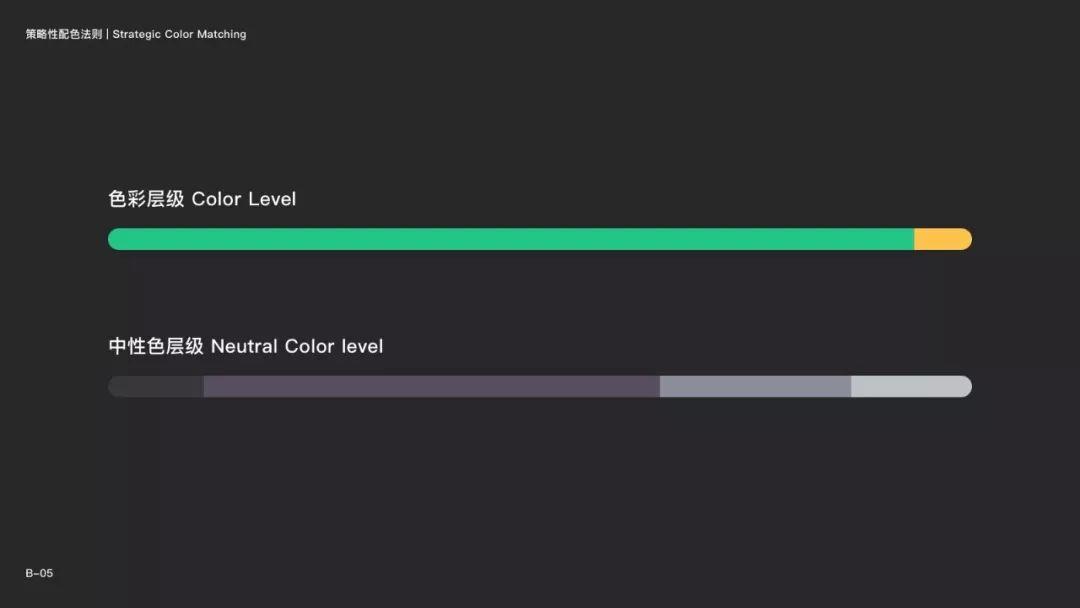This screenshot has width=1080, height=608.
Task: Click the rounded left end of green bar
Action: coord(114,239)
